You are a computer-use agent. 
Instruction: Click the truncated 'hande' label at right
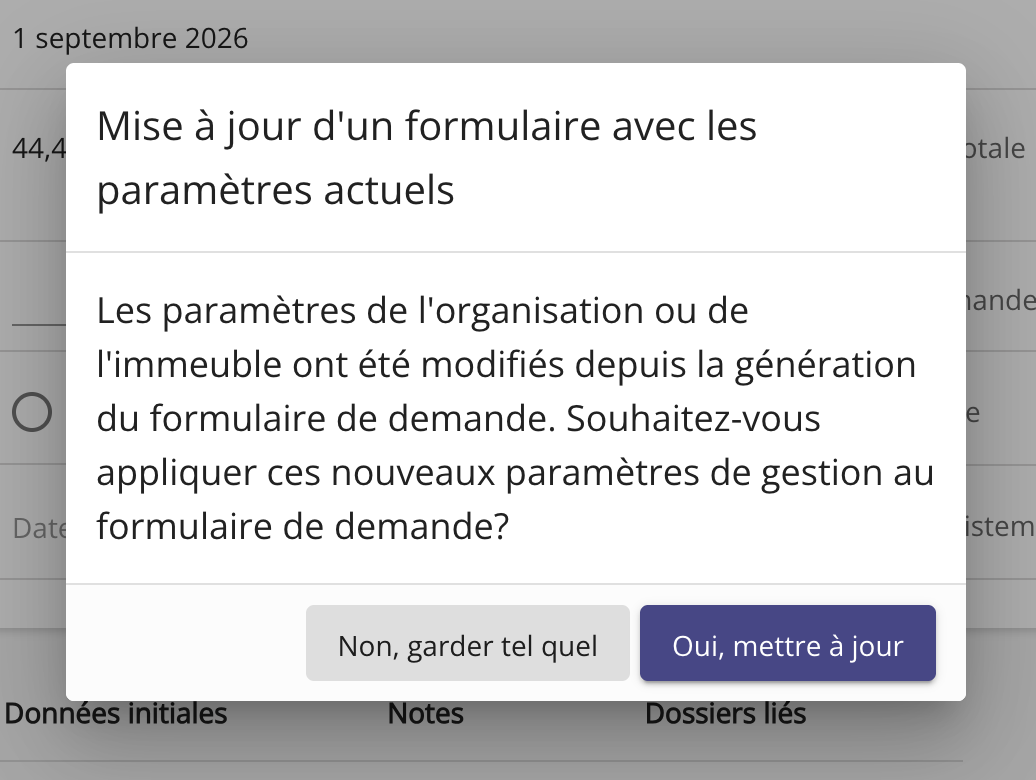(x=1000, y=301)
